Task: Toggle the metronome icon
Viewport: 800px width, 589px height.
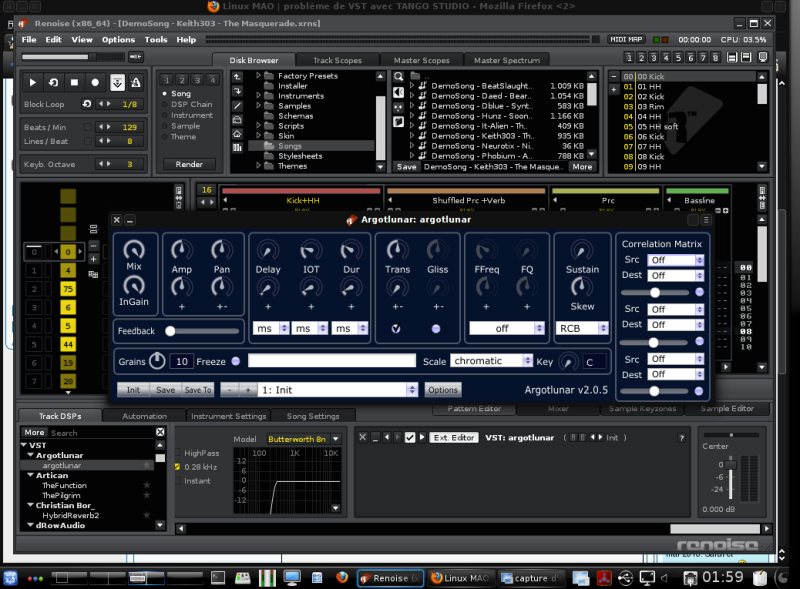Action: [x=136, y=82]
